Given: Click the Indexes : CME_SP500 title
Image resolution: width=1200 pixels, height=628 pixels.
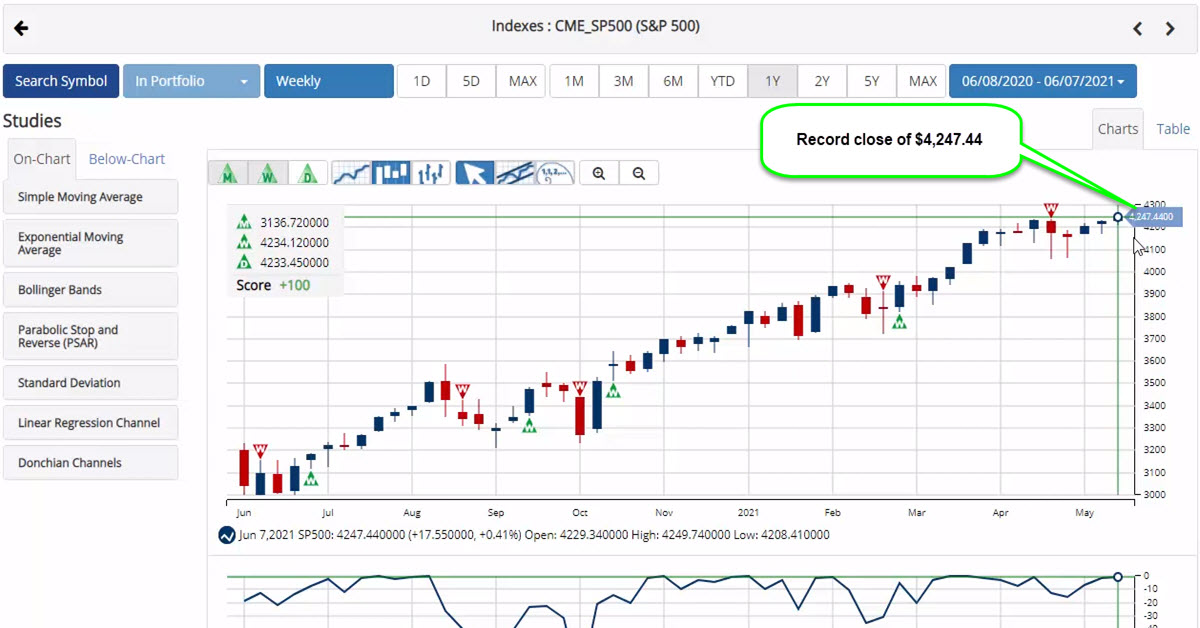Looking at the screenshot, I should click(x=595, y=27).
